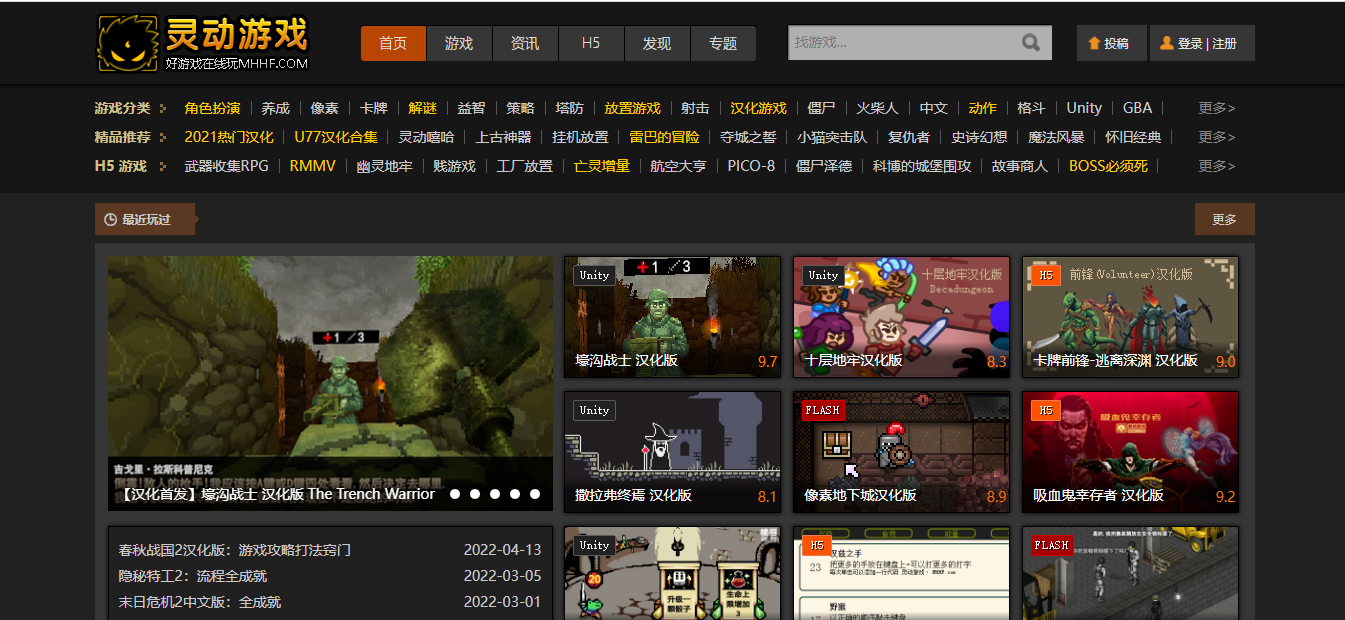This screenshot has height=620, width=1345.
Task: Open 十层地牢汉化版 game thumbnail
Action: [x=901, y=317]
